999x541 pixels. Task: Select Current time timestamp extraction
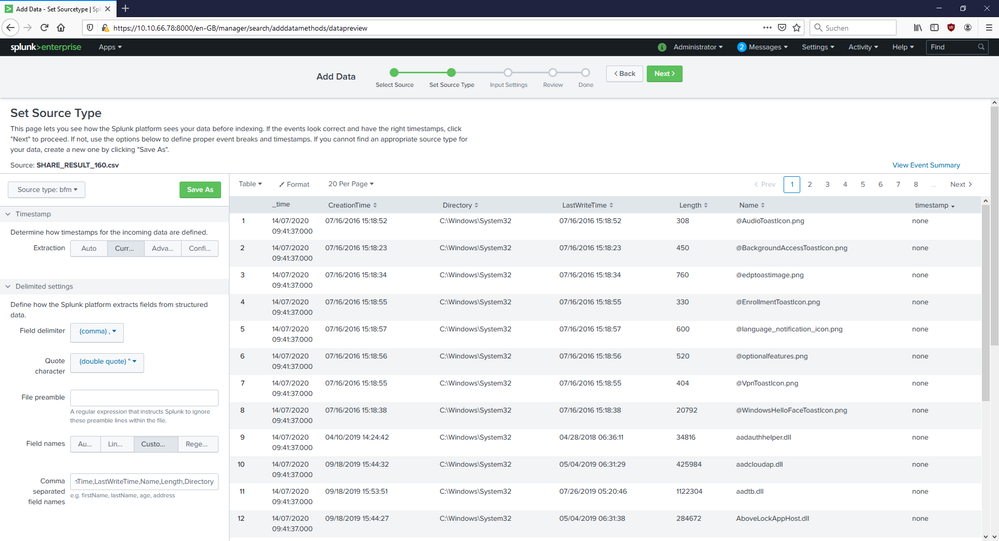click(x=126, y=249)
